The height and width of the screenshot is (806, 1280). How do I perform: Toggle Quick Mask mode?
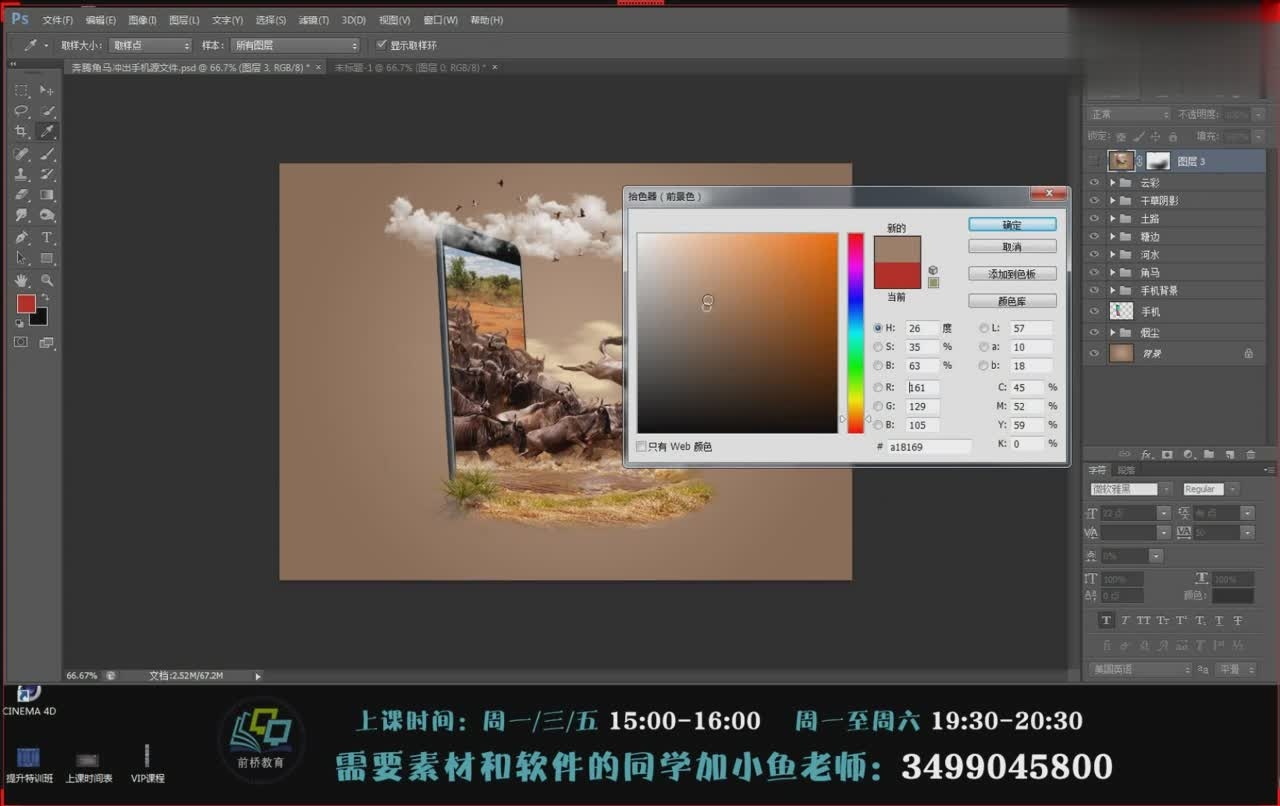pos(21,343)
